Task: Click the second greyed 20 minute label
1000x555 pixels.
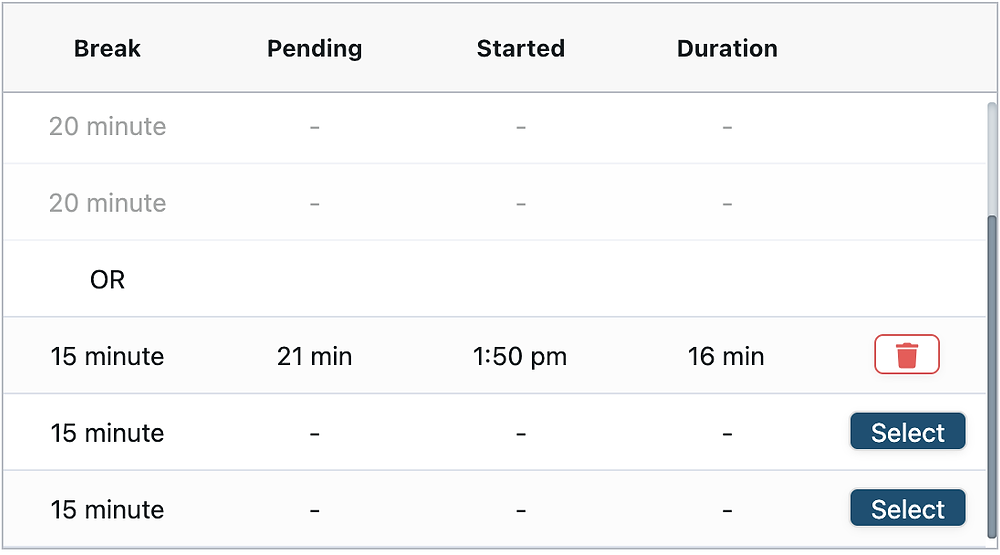Action: coord(107,203)
